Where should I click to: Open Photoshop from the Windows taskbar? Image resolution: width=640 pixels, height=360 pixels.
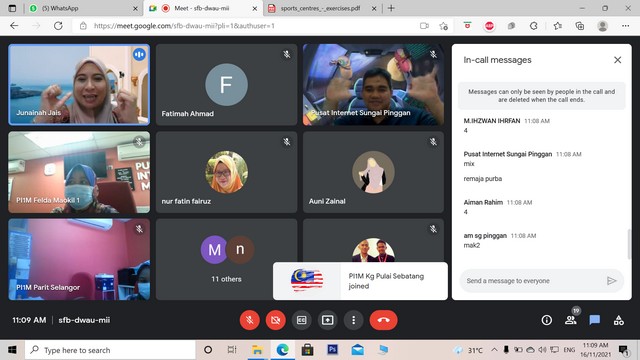coord(332,350)
